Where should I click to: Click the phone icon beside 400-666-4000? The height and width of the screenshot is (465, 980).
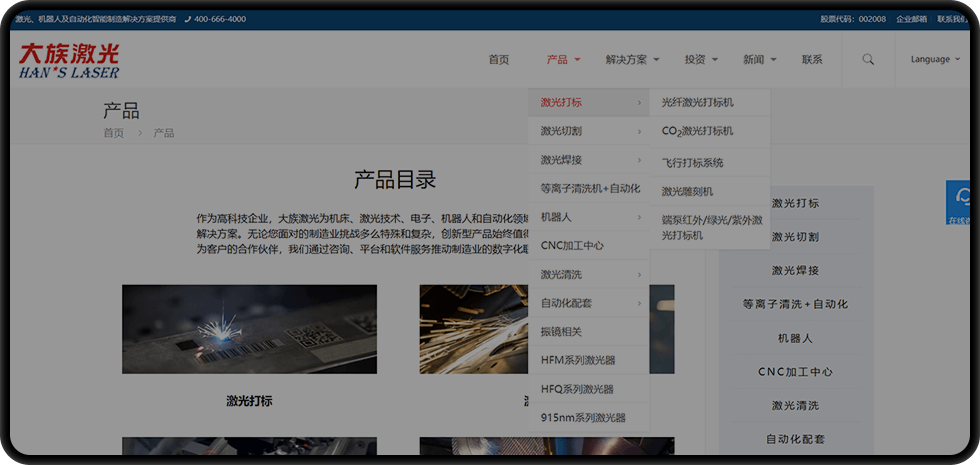[187, 19]
